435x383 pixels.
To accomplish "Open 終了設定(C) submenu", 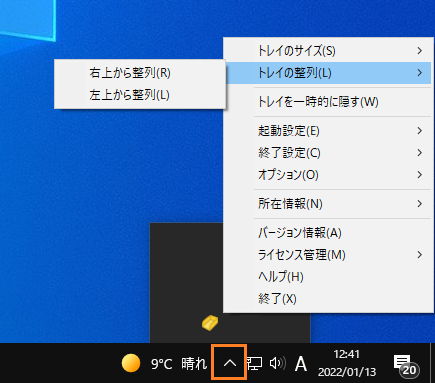I will pyautogui.click(x=328, y=153).
